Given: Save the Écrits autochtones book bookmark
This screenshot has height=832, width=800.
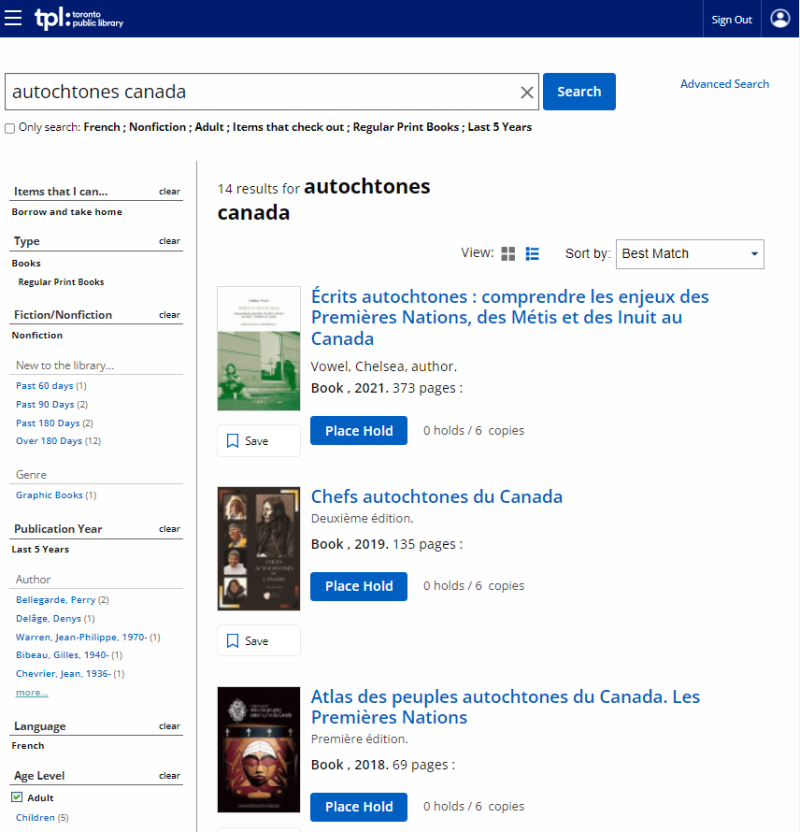Looking at the screenshot, I should [258, 441].
